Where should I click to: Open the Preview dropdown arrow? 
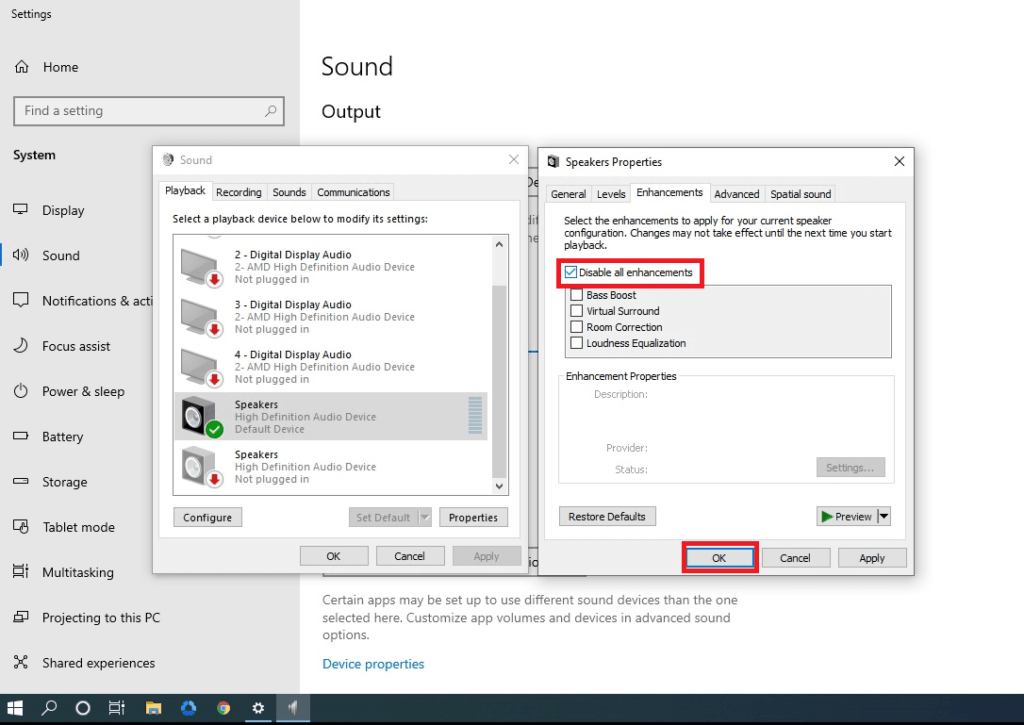point(884,516)
